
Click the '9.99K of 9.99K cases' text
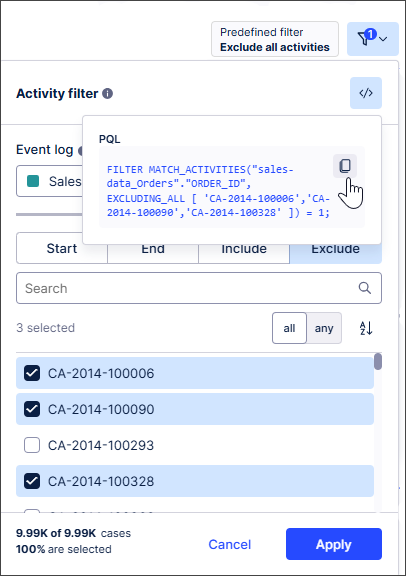click(73, 533)
